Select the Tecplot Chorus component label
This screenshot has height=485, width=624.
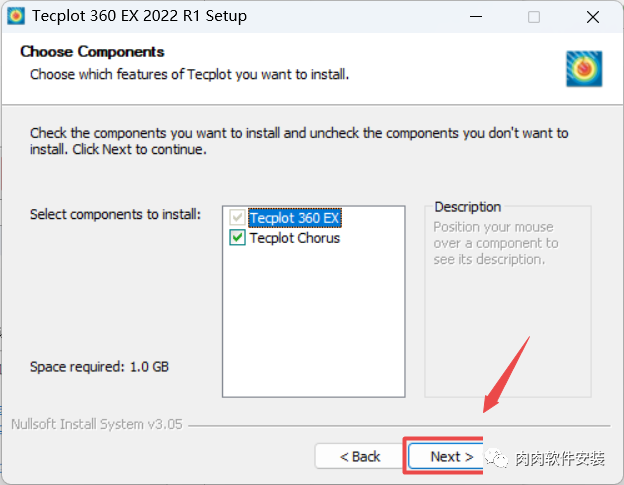point(294,238)
